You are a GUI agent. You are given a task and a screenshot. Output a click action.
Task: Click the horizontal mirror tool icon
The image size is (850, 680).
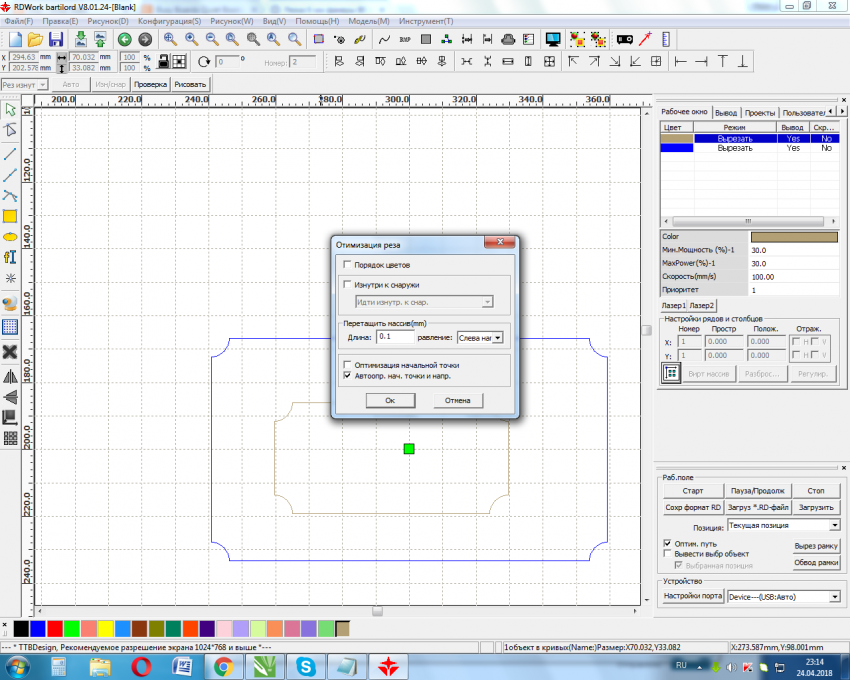pyautogui.click(x=10, y=376)
